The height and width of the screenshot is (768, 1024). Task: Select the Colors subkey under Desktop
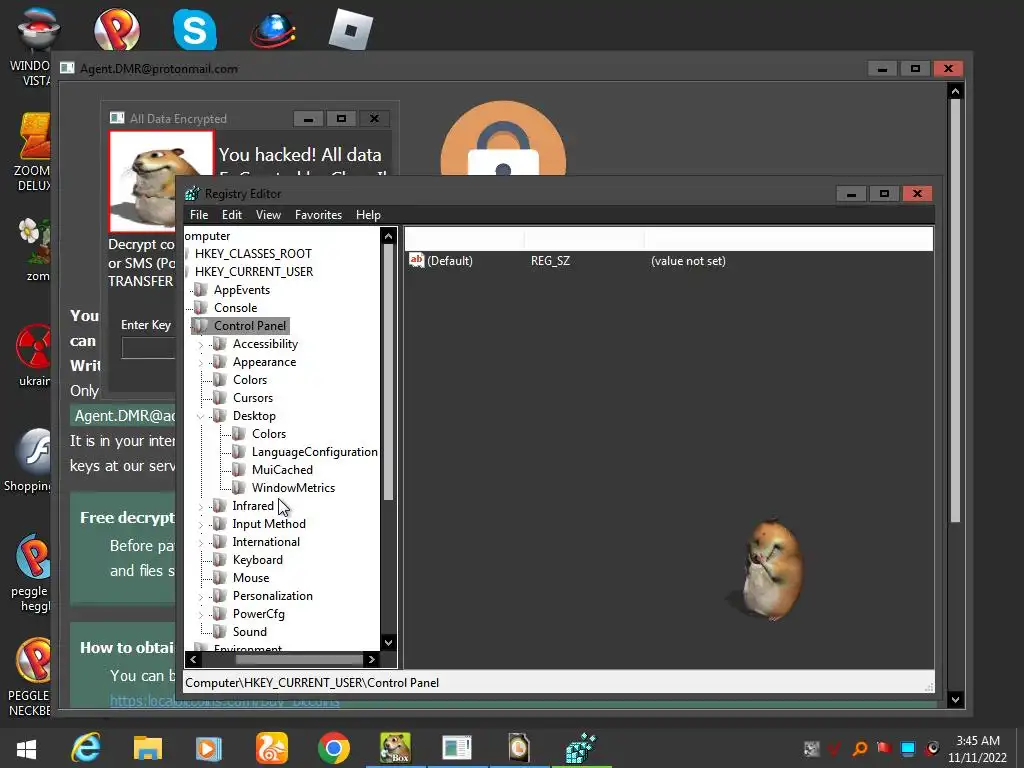[x=268, y=434]
